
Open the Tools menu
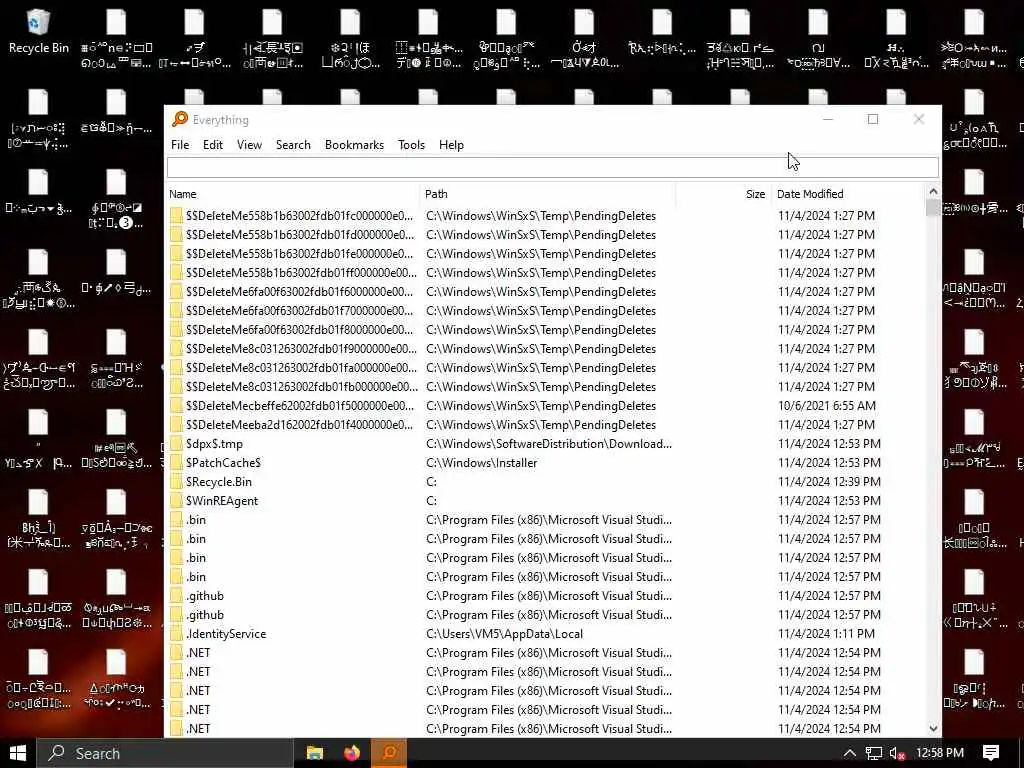coord(411,145)
